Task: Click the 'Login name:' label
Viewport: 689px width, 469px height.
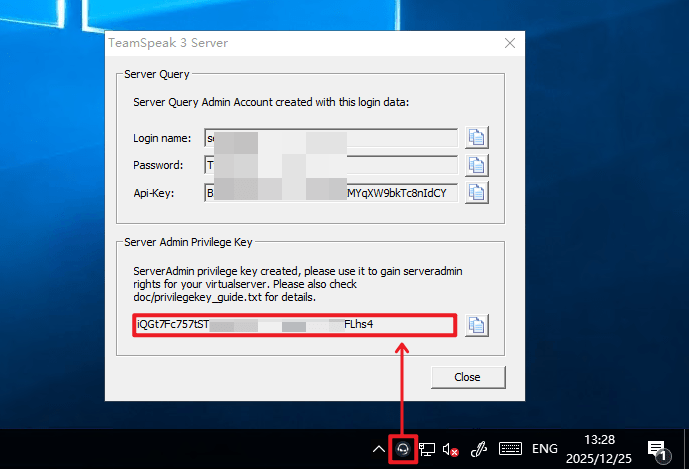Action: coord(162,138)
